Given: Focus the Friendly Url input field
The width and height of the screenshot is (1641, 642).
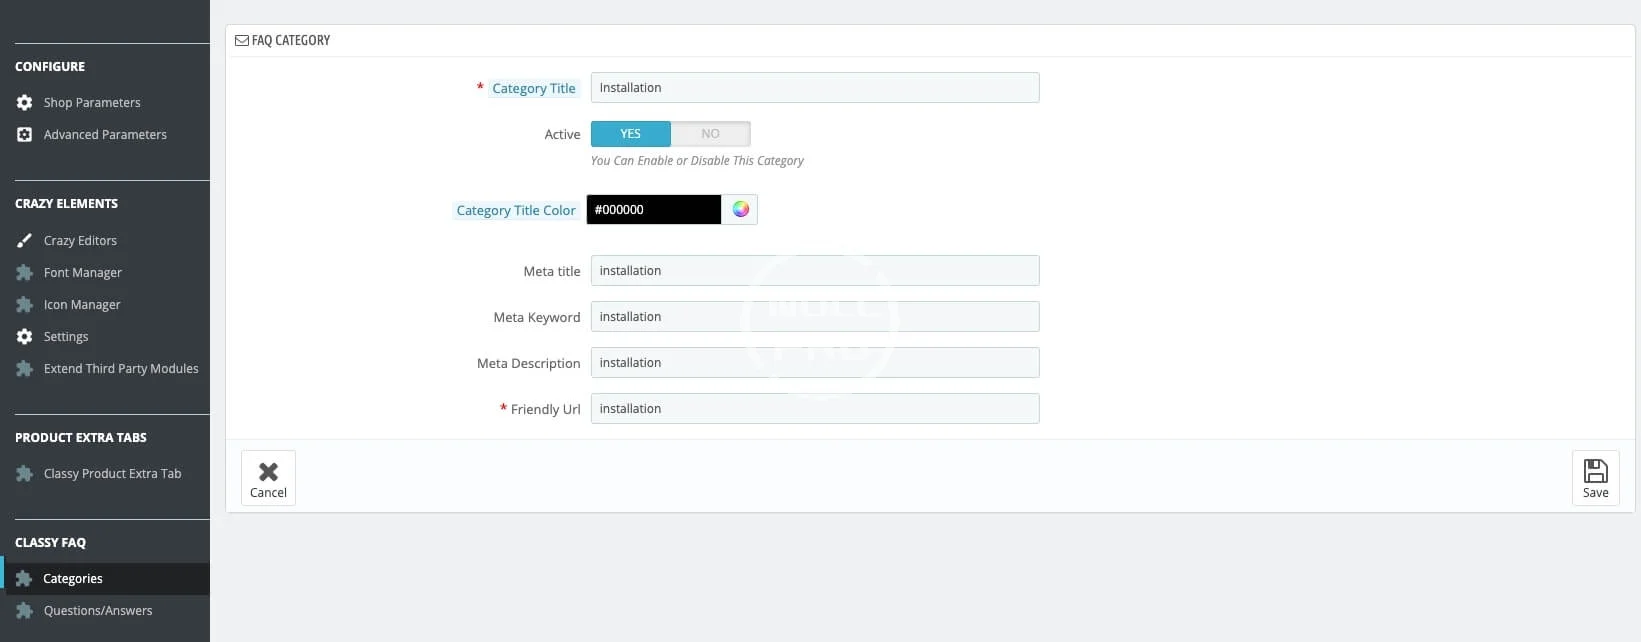Looking at the screenshot, I should coord(815,408).
